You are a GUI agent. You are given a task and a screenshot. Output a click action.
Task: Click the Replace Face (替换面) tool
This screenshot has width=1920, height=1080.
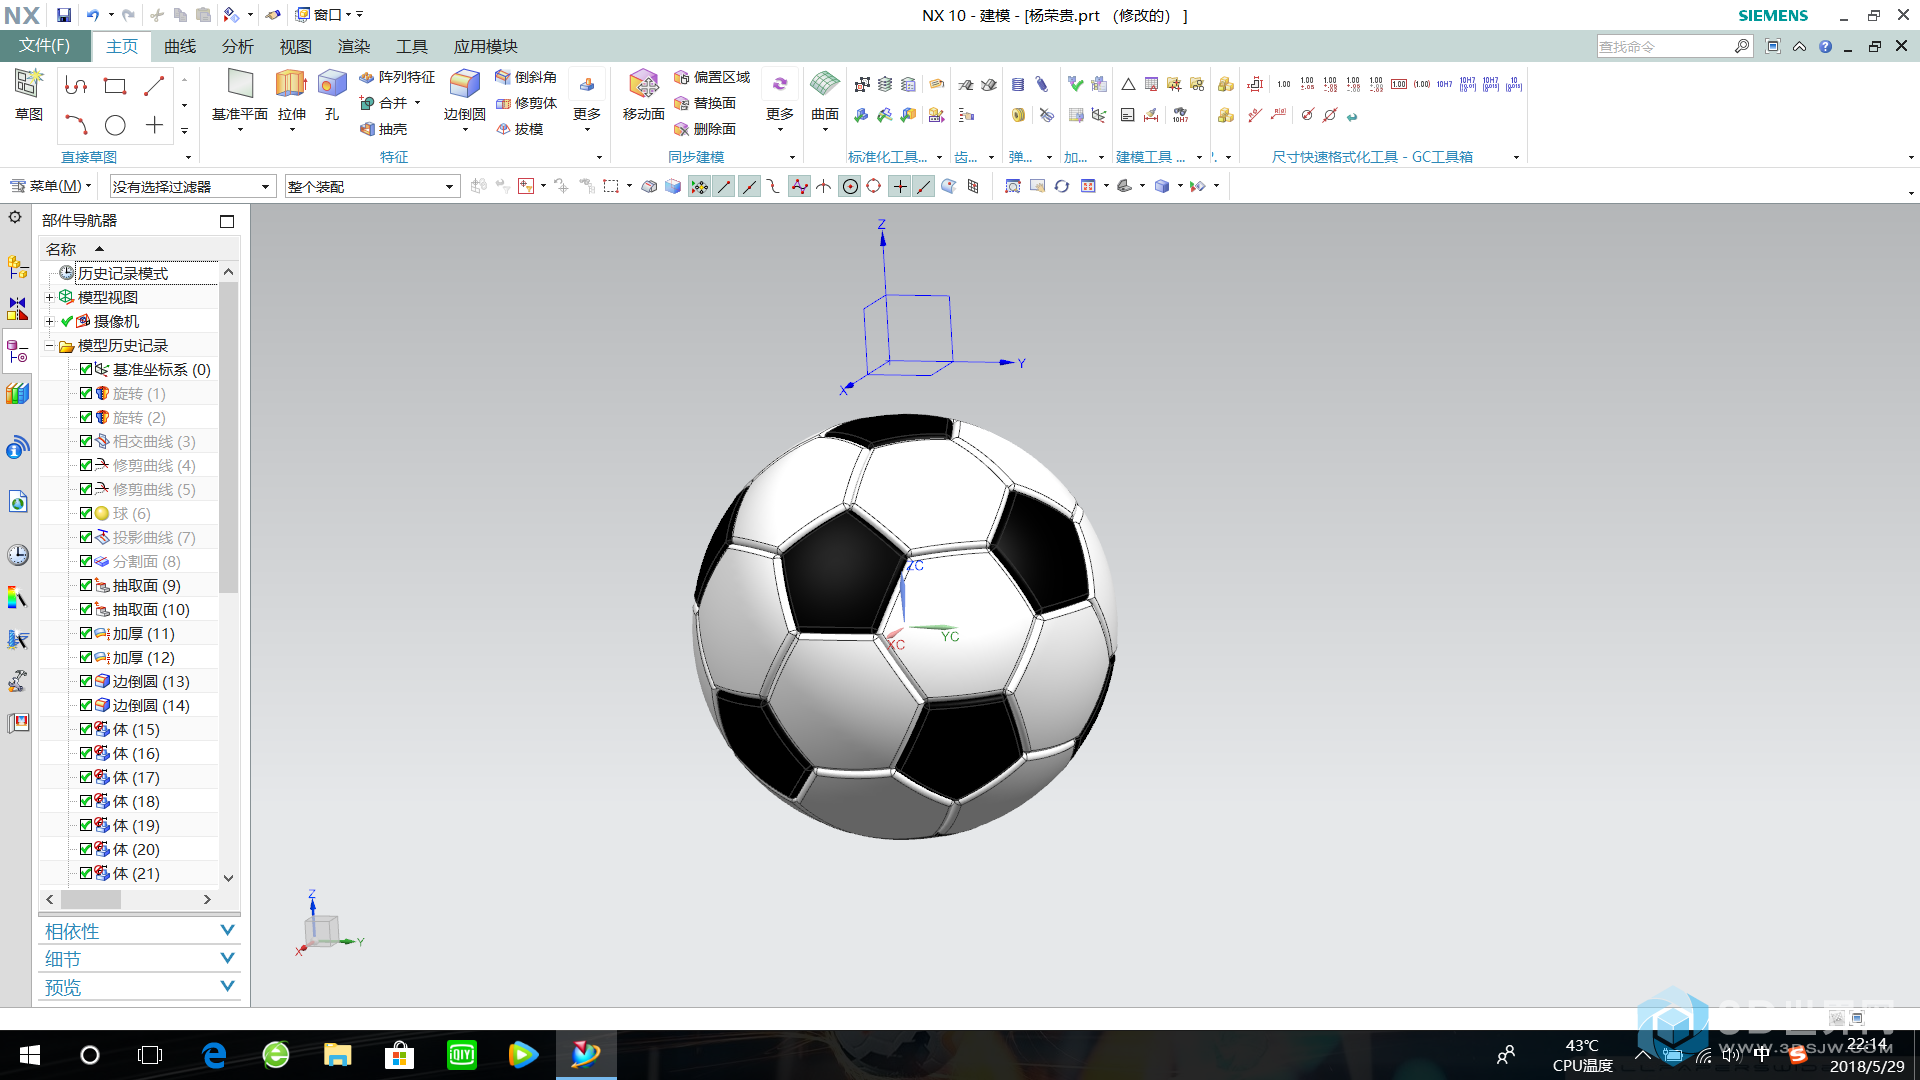click(x=704, y=103)
